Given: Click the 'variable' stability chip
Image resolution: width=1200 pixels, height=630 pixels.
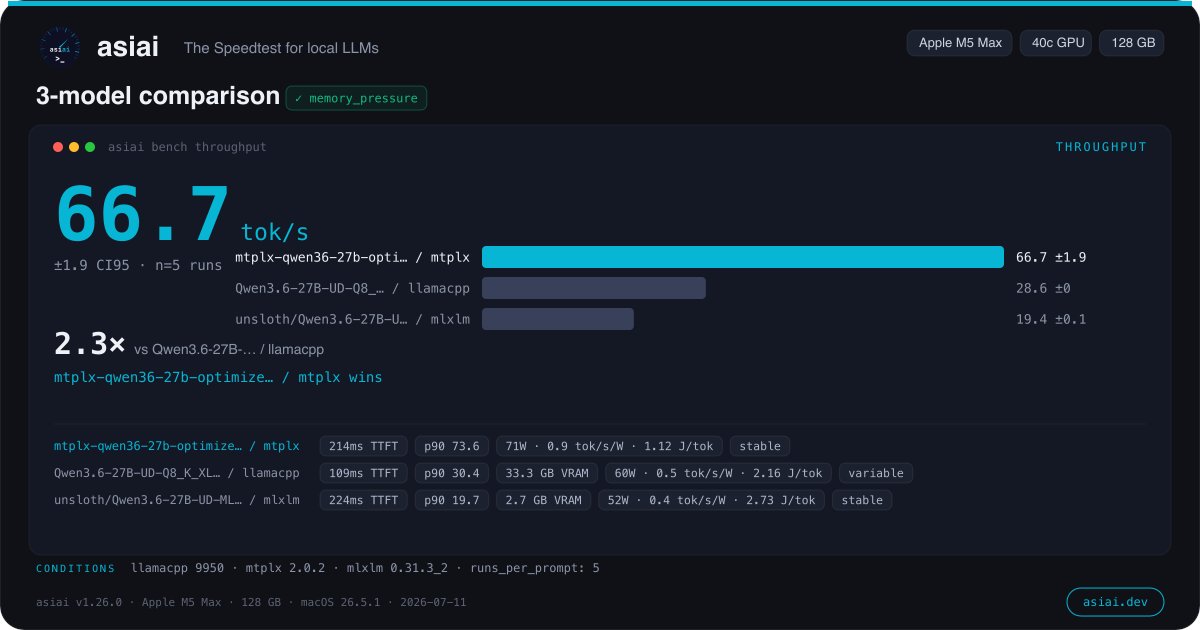Looking at the screenshot, I should pyautogui.click(x=876, y=473).
